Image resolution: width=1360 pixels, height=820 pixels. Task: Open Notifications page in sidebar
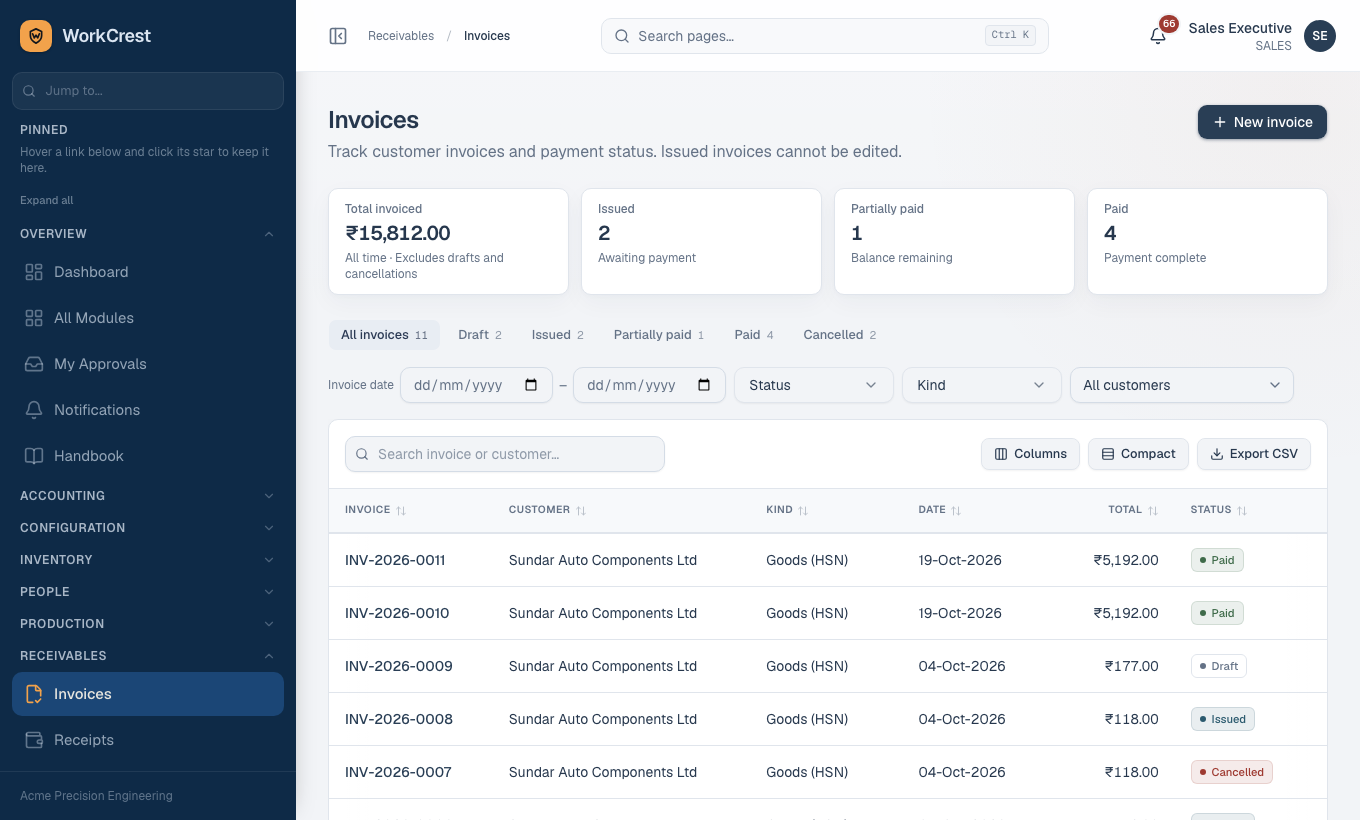click(148, 410)
